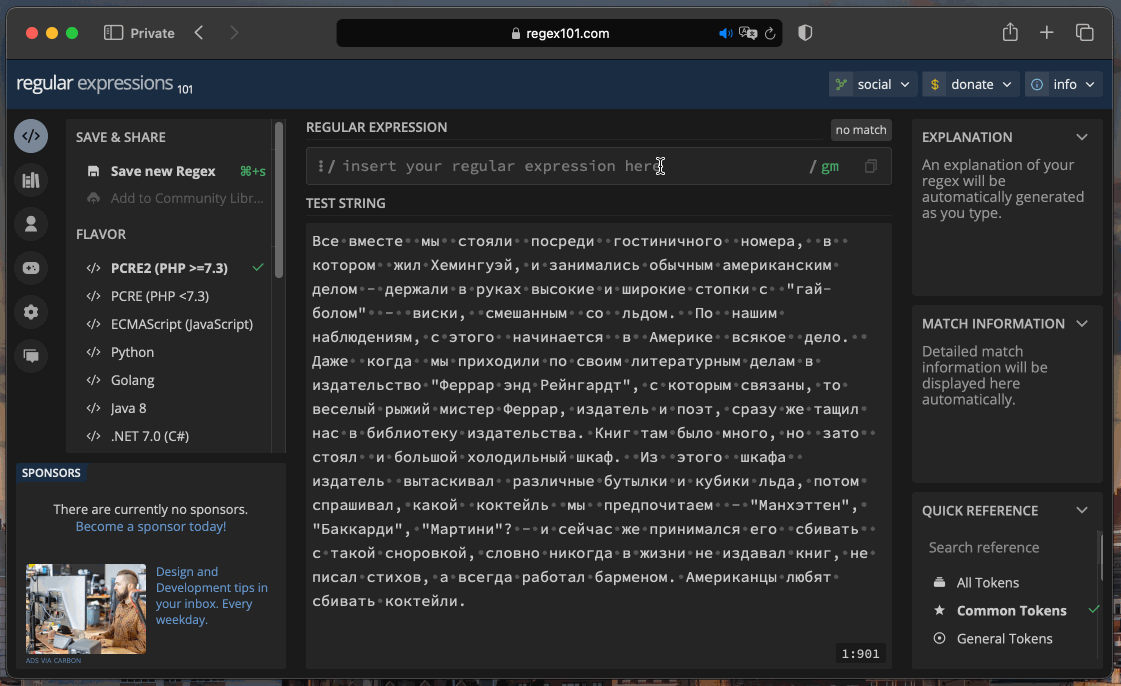
Task: Open live help with the speech bubble icon
Action: 31,356
